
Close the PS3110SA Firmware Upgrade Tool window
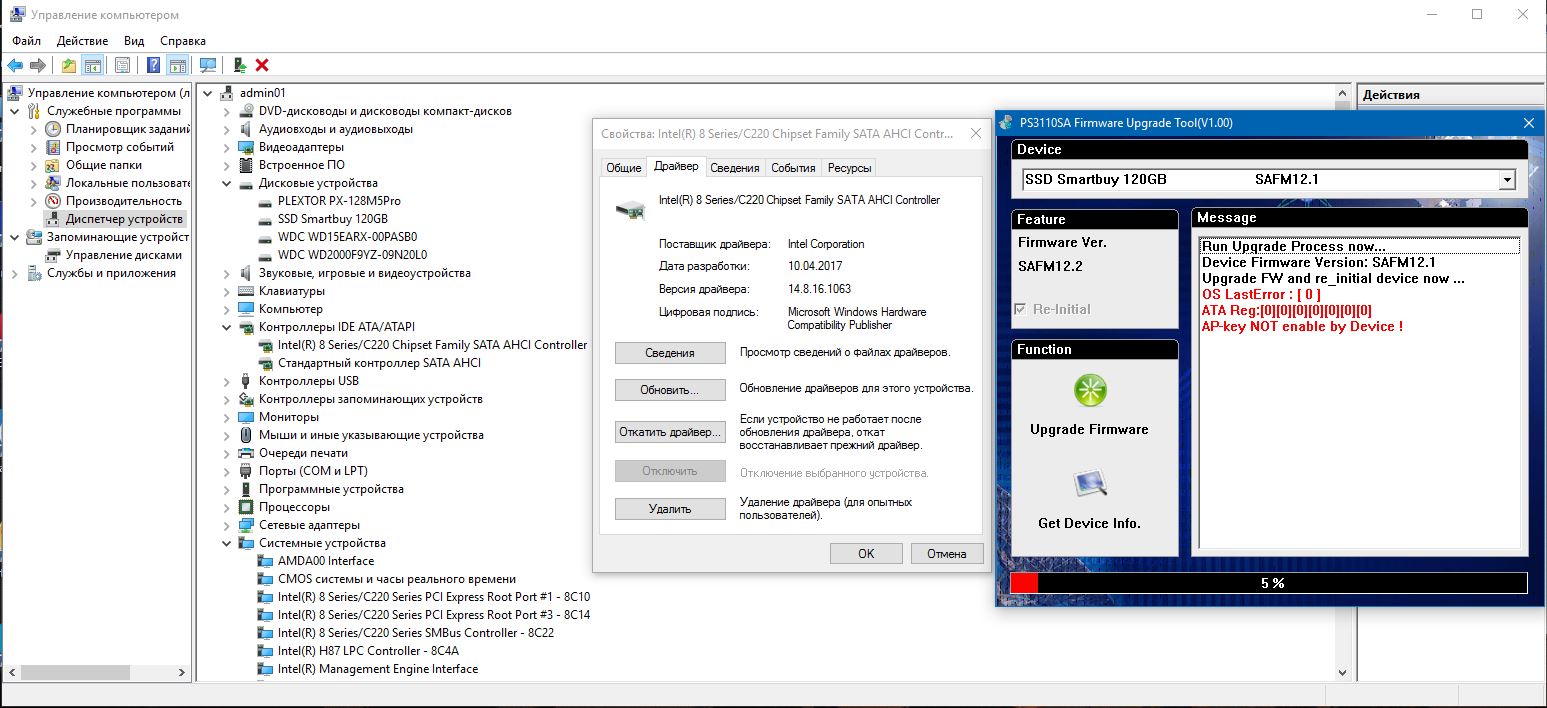click(x=1528, y=123)
